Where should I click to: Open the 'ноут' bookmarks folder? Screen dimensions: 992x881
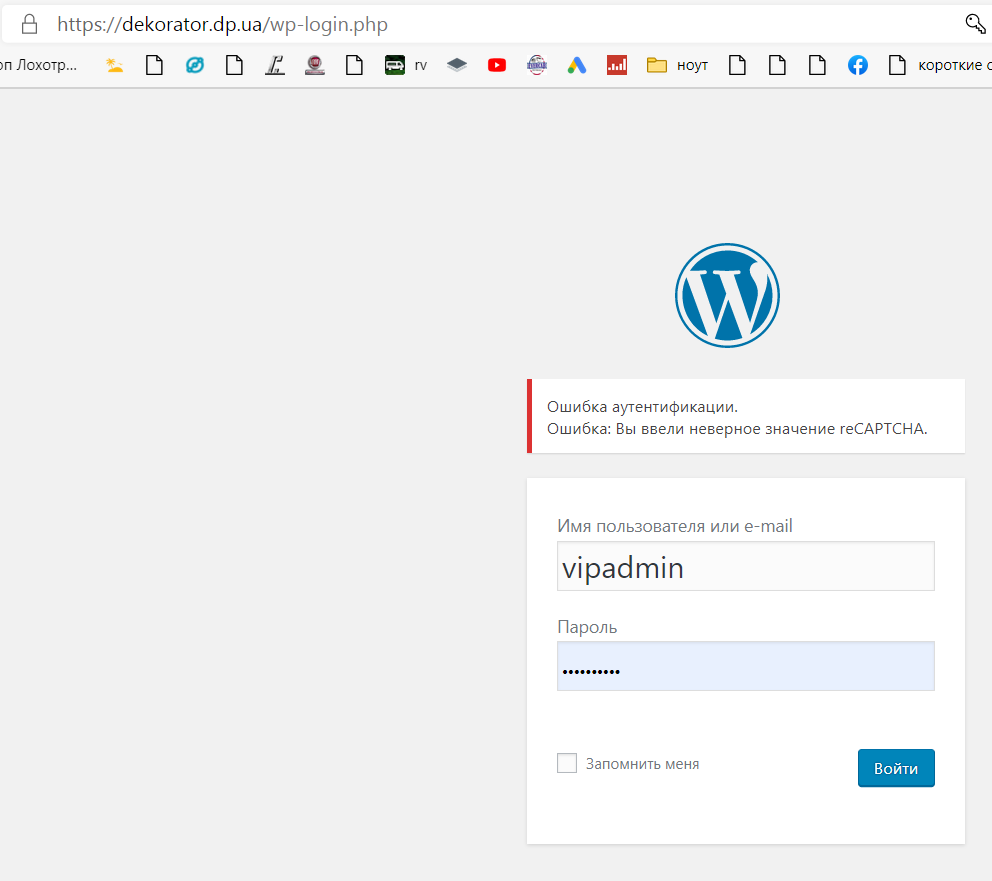tap(677, 65)
